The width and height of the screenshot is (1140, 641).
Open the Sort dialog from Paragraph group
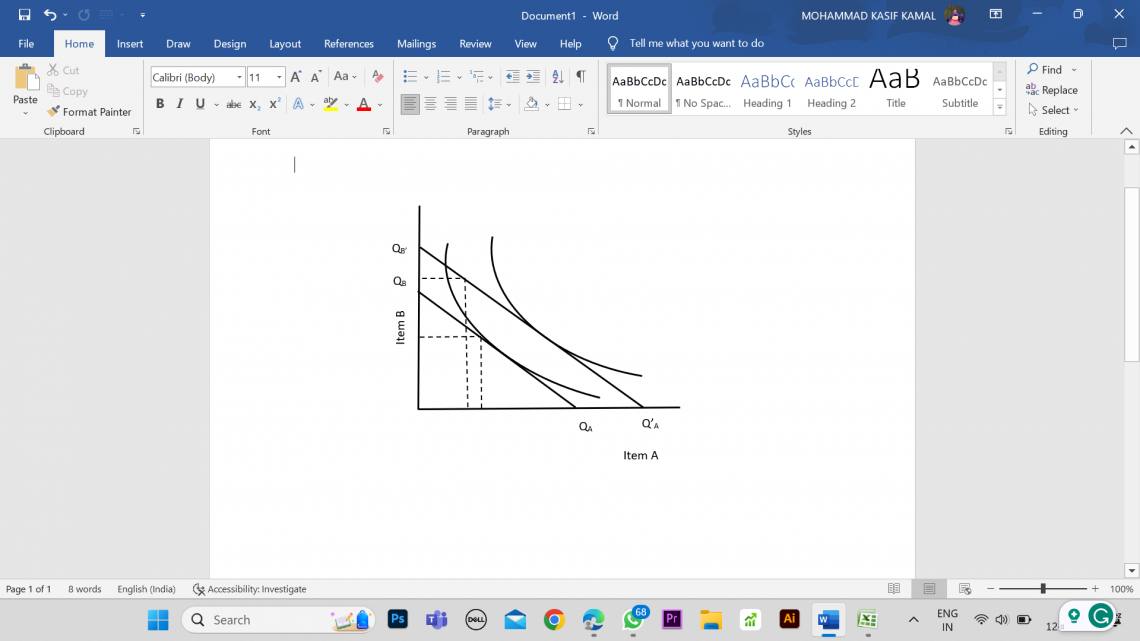click(x=558, y=75)
